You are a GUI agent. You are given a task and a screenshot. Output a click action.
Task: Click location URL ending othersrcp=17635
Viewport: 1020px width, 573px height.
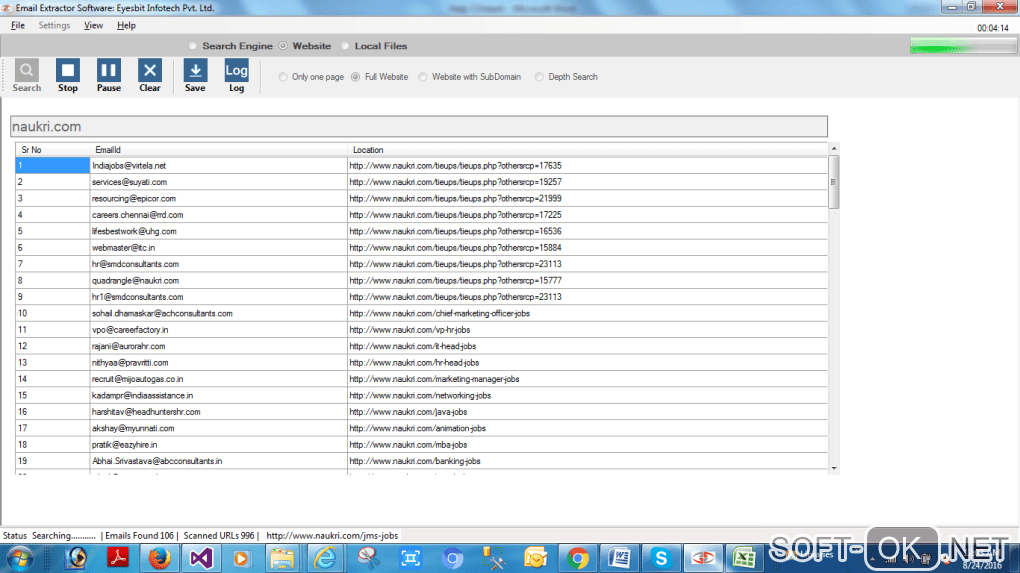pyautogui.click(x=455, y=166)
